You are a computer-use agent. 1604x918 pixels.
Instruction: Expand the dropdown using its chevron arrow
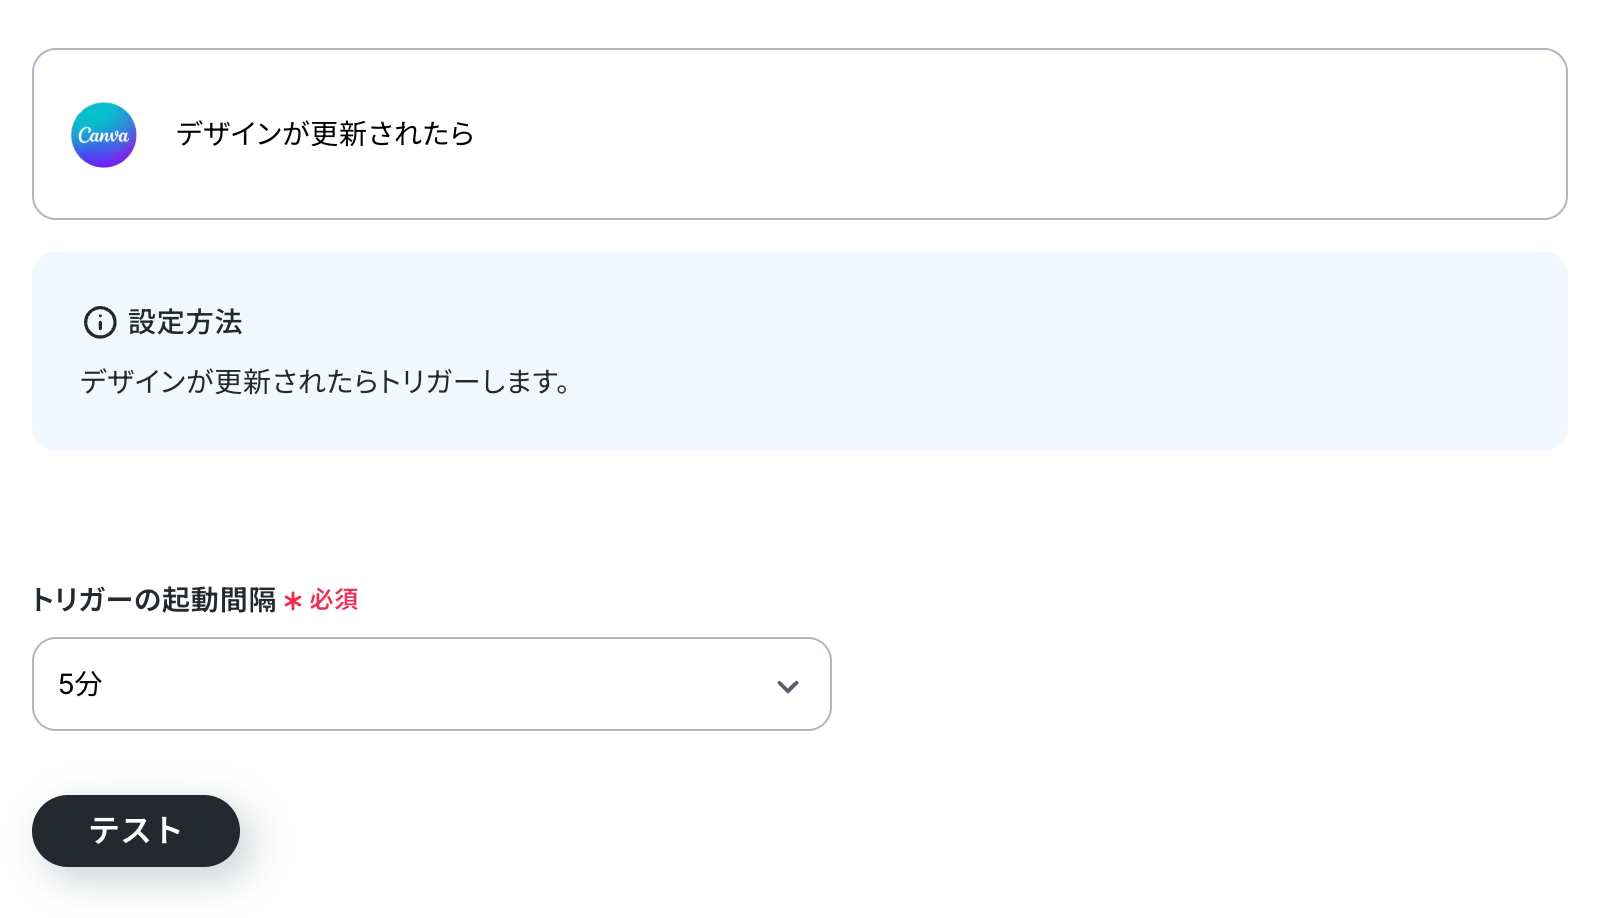tap(788, 686)
